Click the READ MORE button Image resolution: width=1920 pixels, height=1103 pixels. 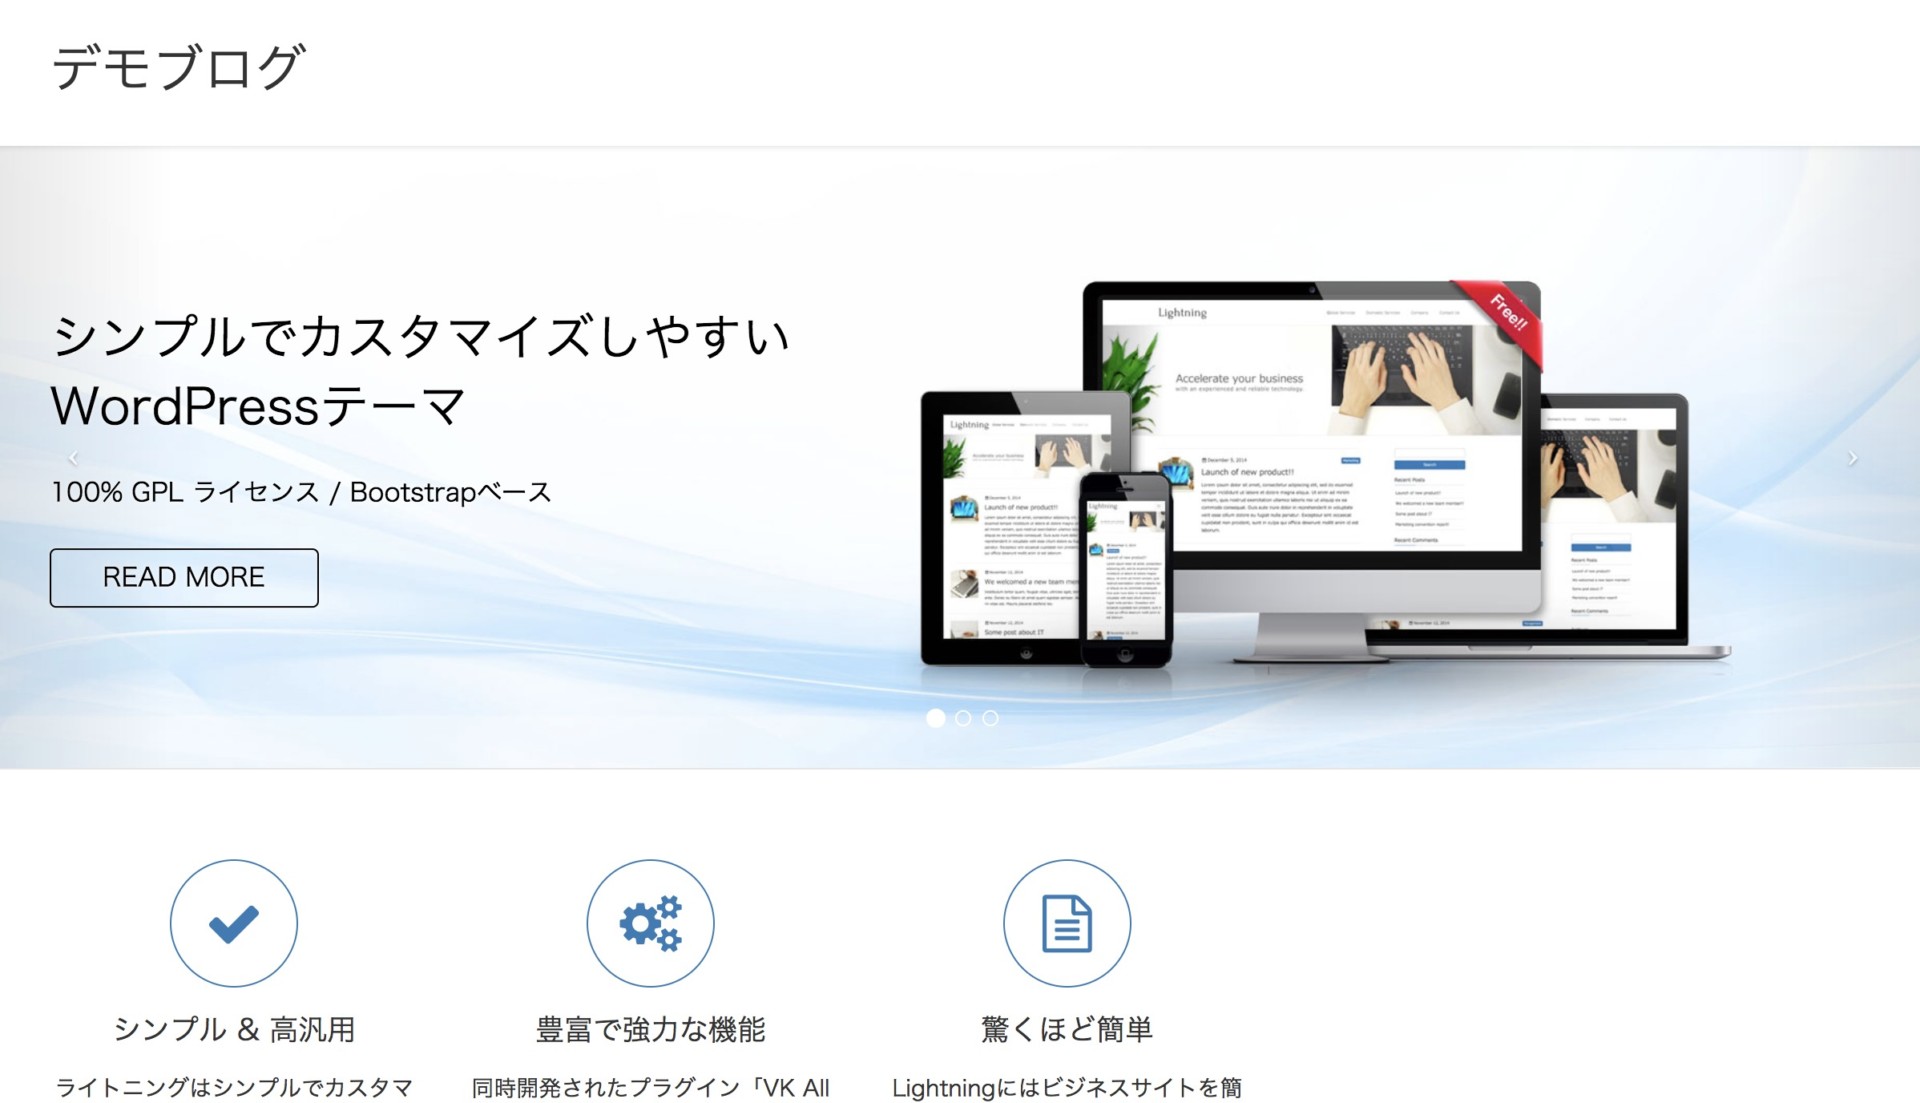(185, 575)
